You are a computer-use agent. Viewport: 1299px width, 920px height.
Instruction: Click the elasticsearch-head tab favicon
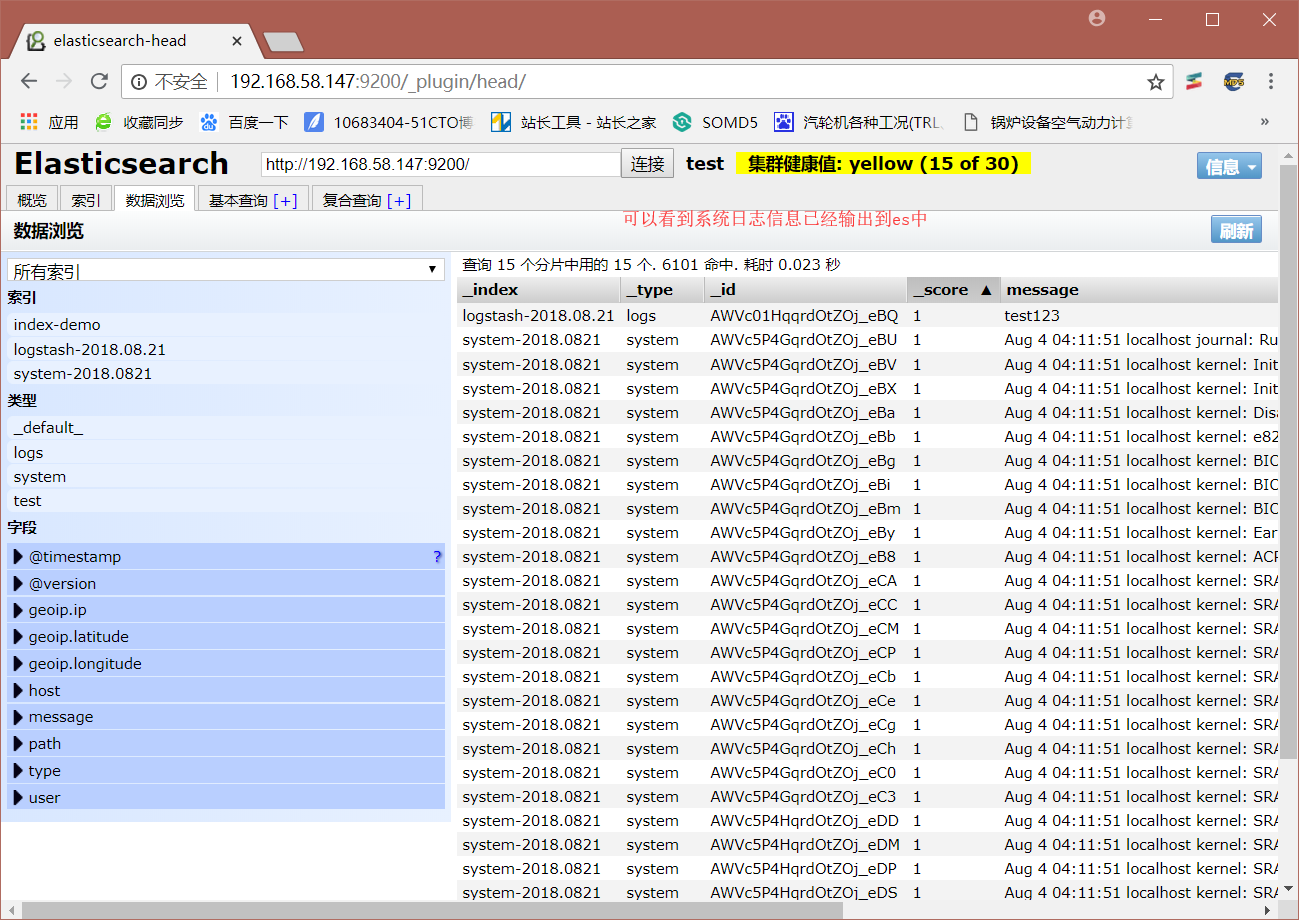(x=36, y=41)
